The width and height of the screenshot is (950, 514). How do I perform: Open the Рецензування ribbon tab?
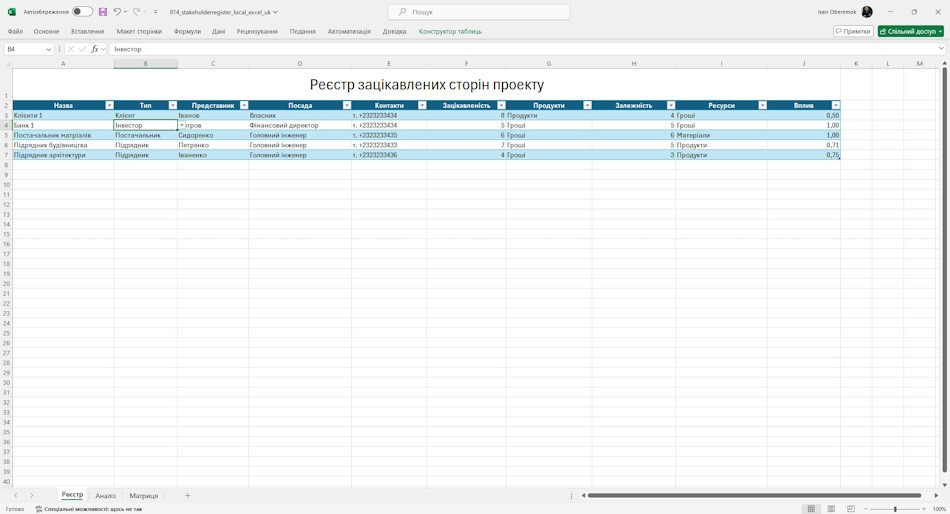coord(257,32)
